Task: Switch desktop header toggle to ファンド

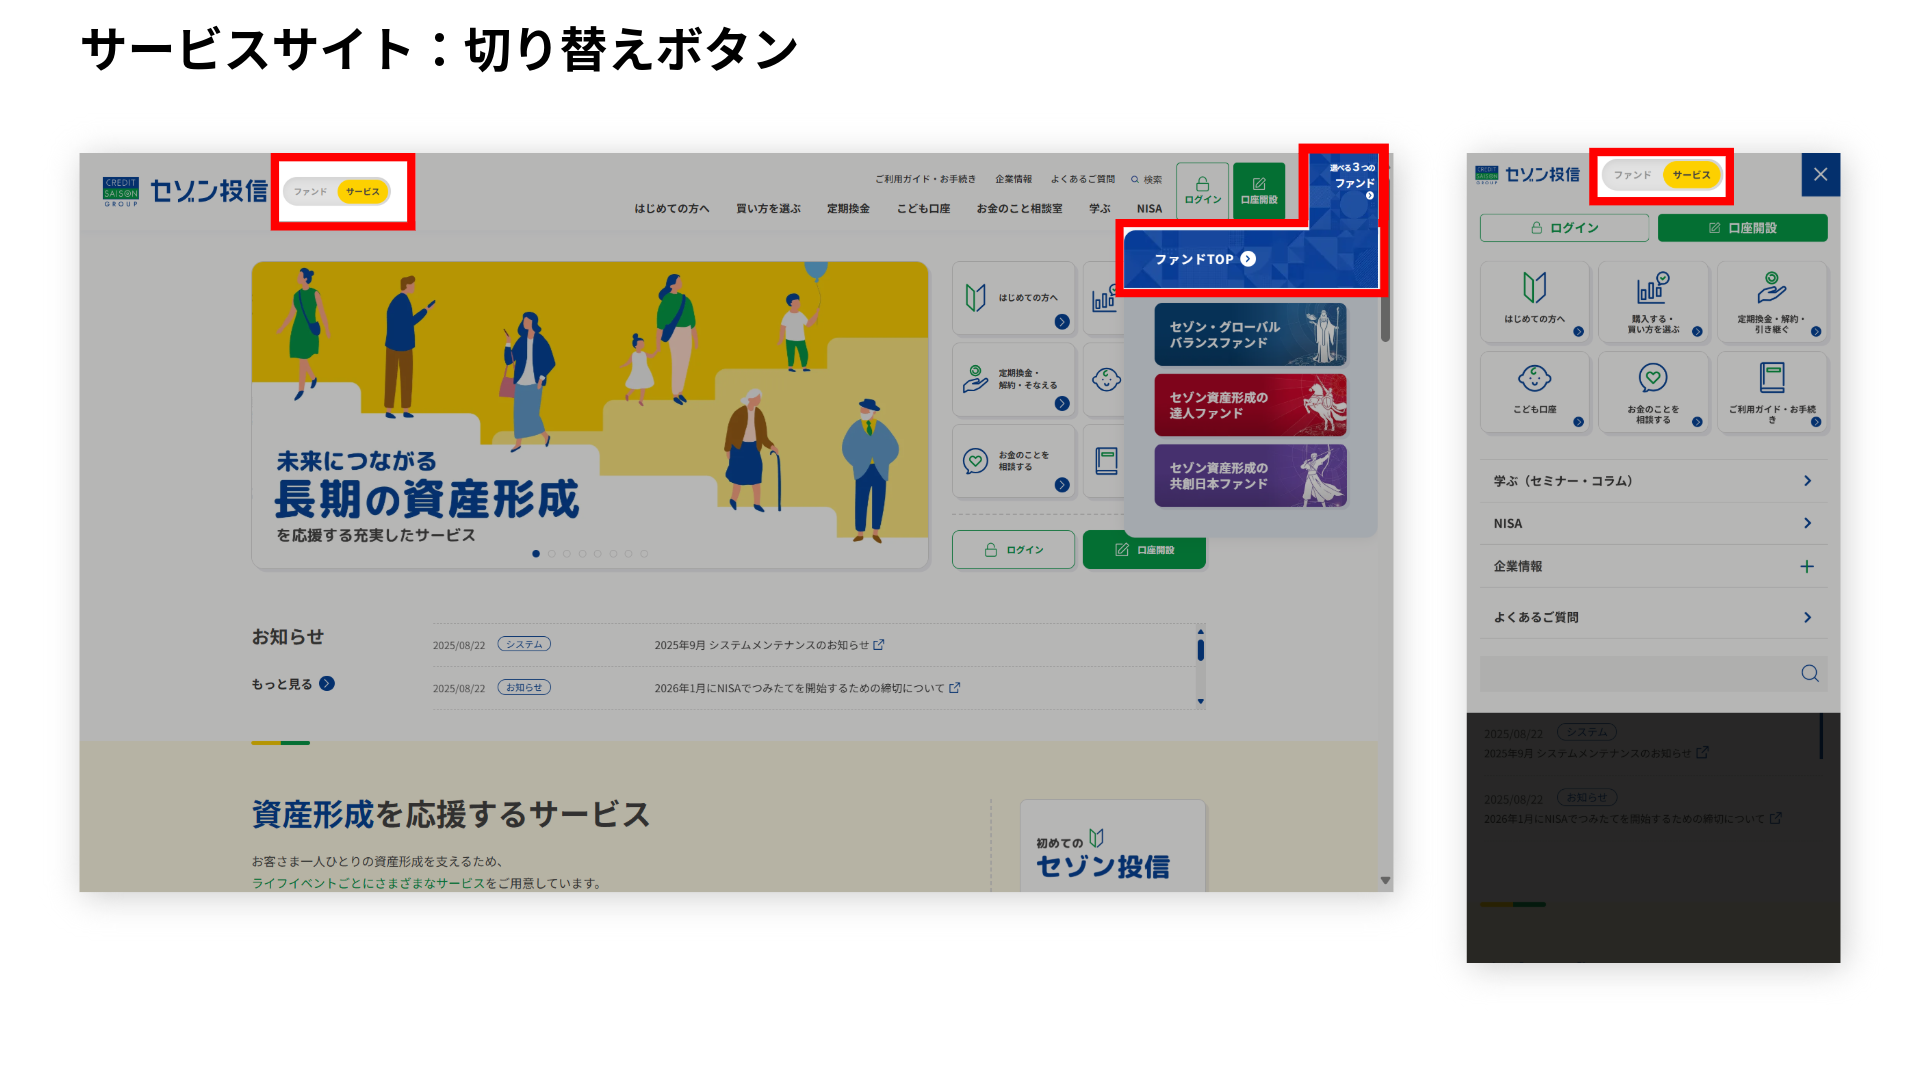Action: 311,192
